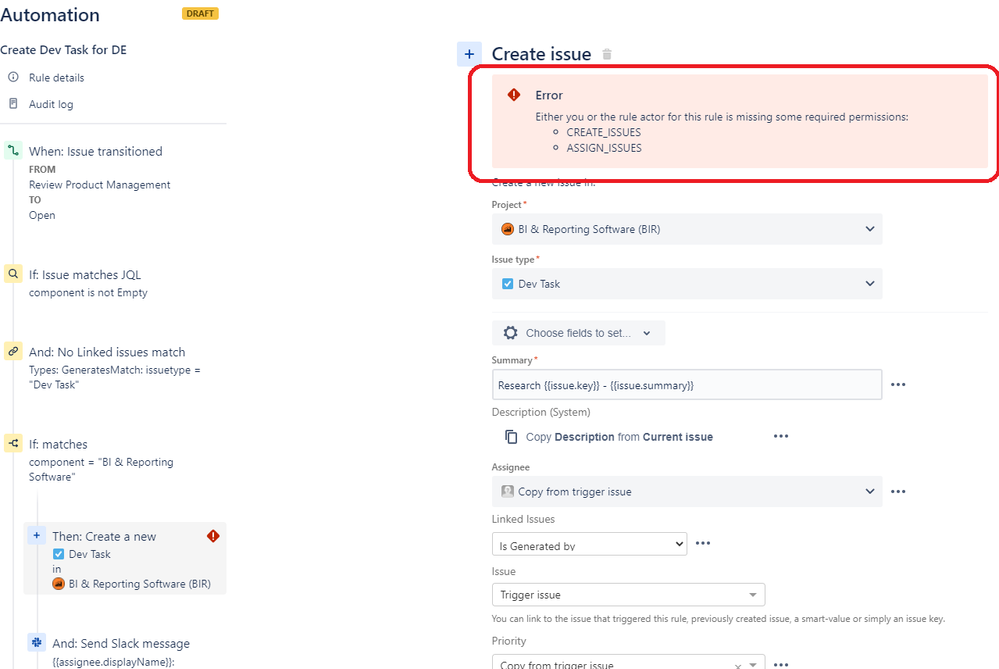Open more options for the Assignee field
Screen dimensions: 999x669
[898, 492]
